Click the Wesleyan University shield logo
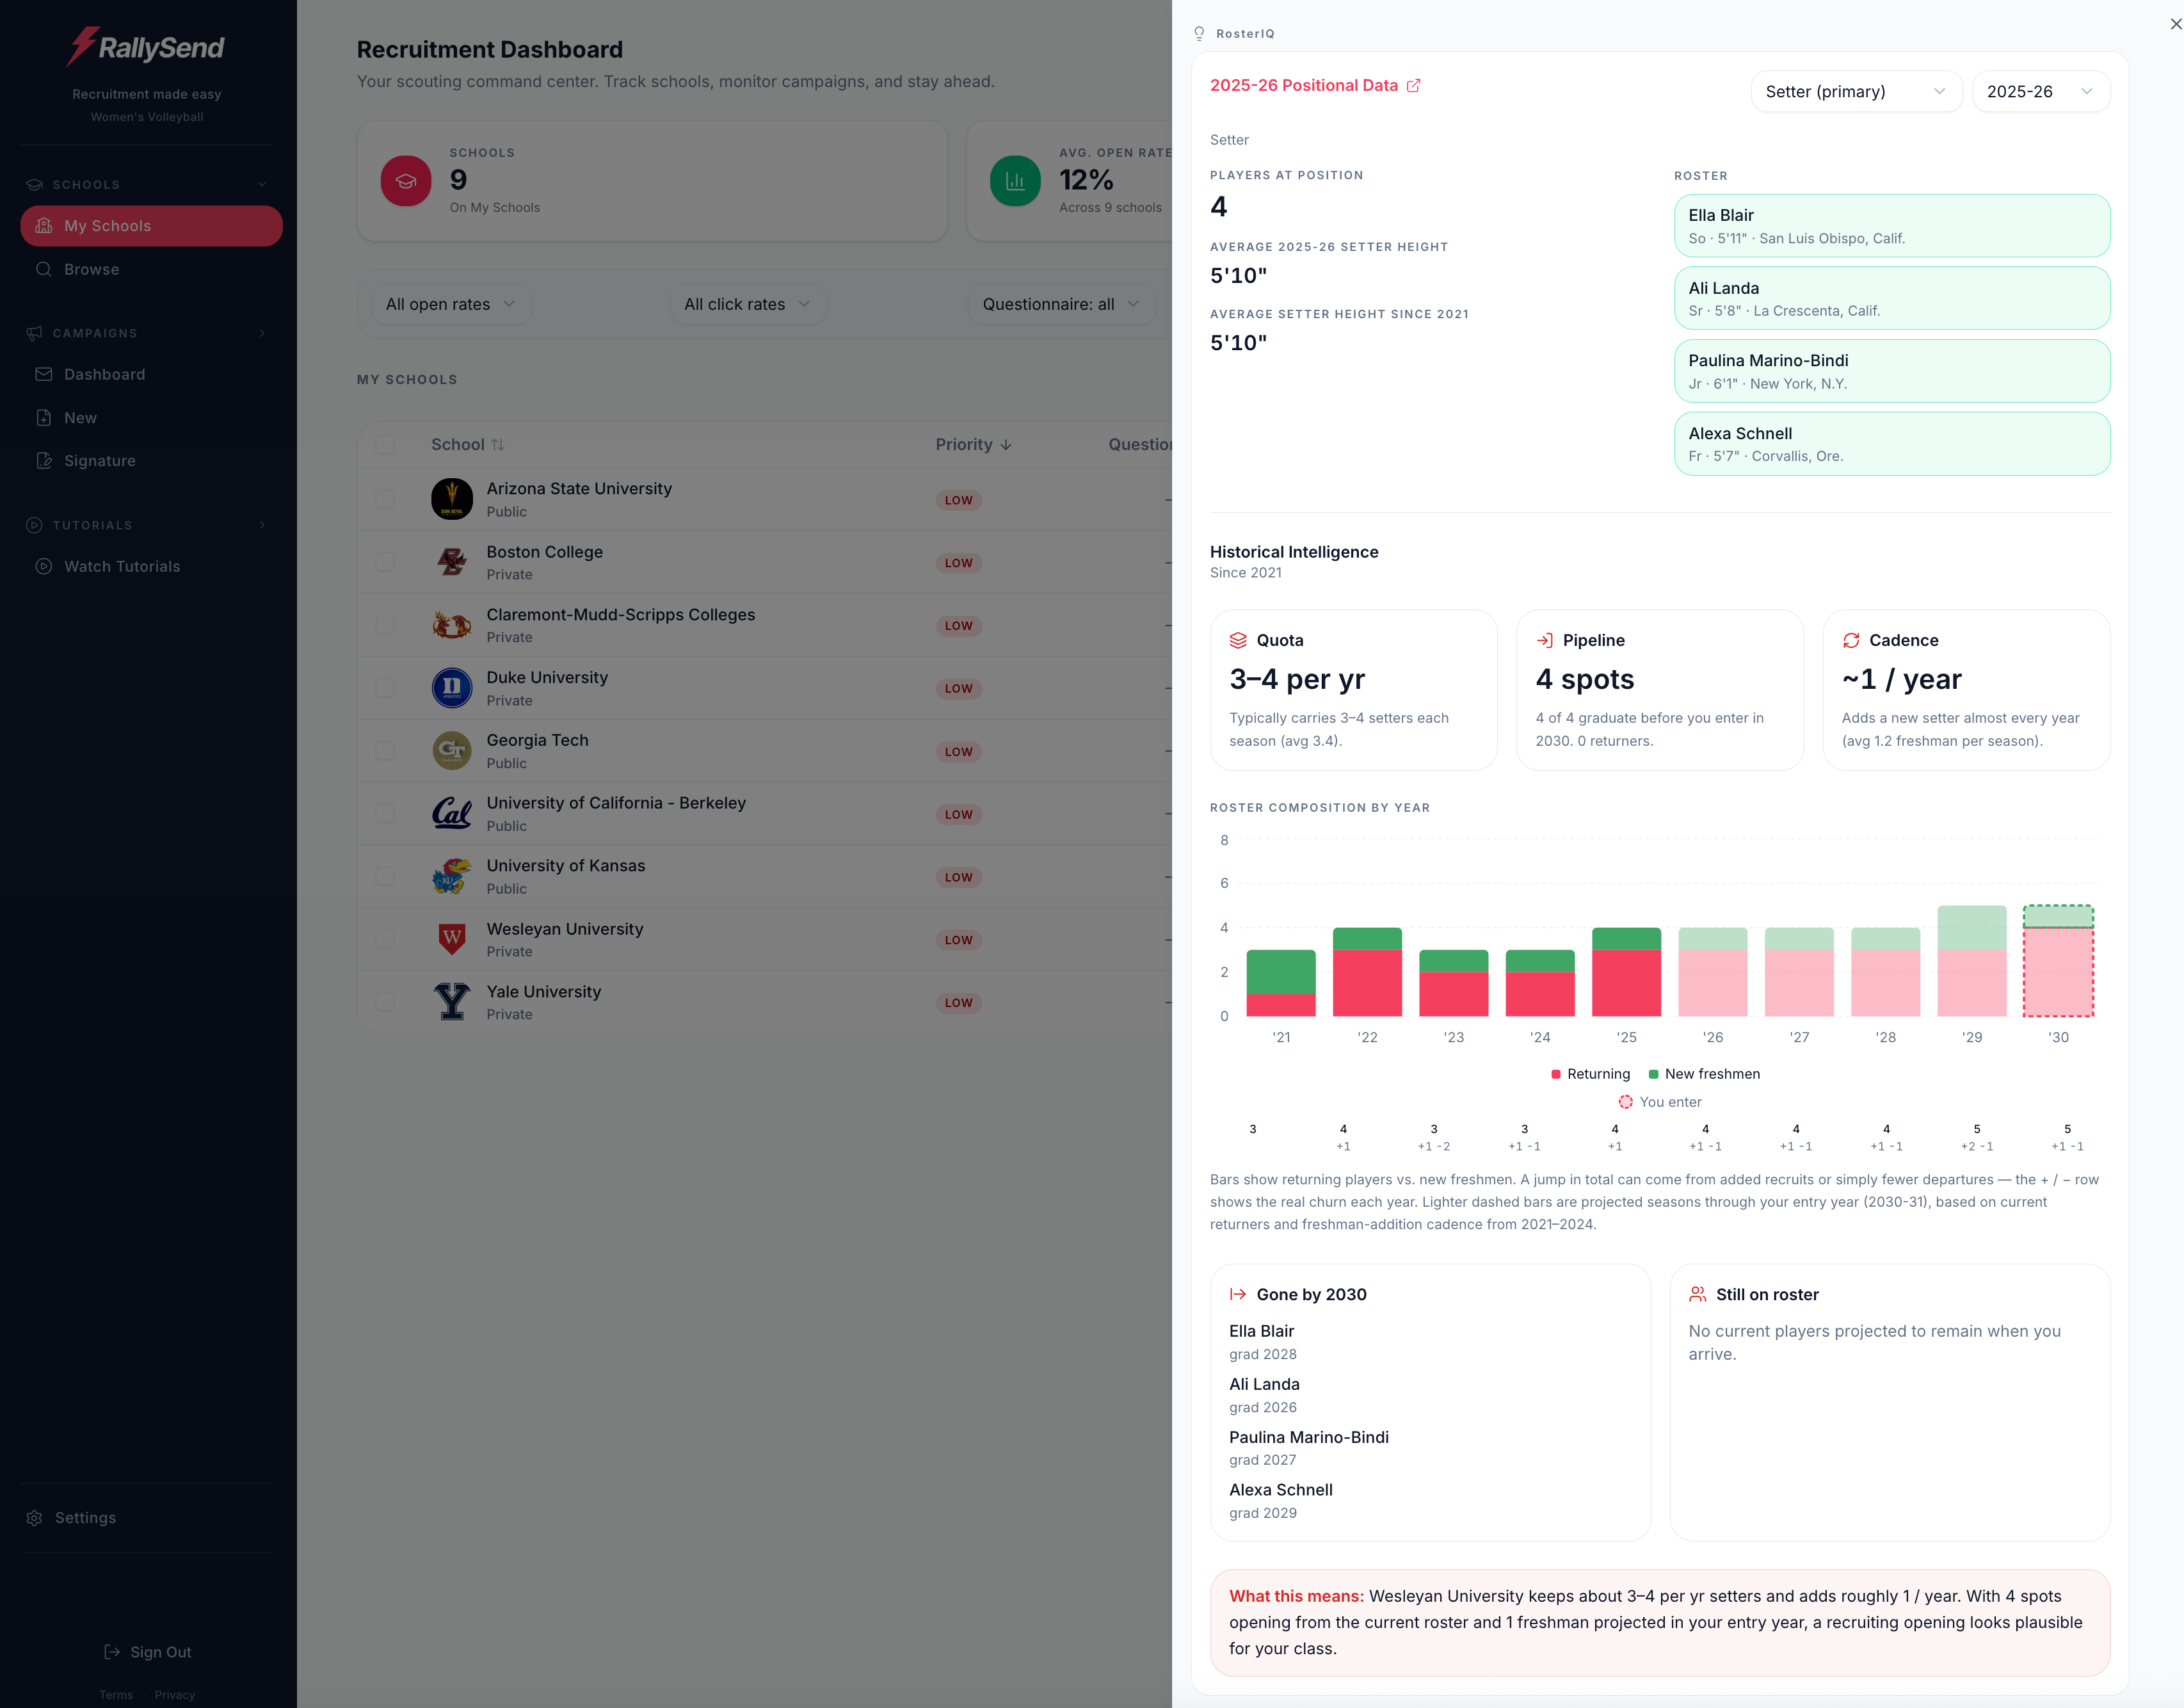2184x1708 pixels. tap(452, 939)
